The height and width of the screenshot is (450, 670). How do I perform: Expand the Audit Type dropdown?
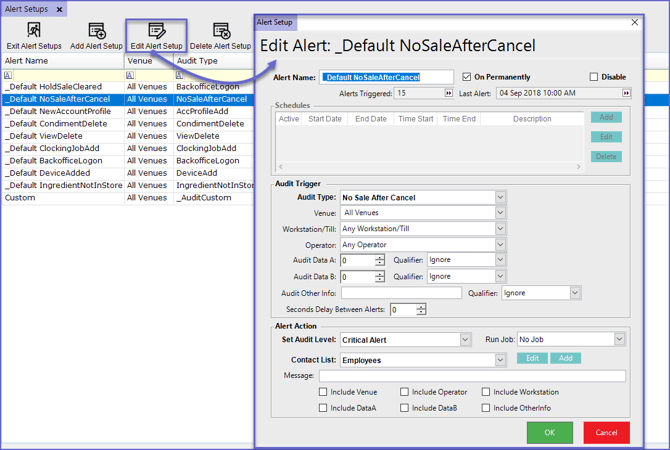[500, 197]
